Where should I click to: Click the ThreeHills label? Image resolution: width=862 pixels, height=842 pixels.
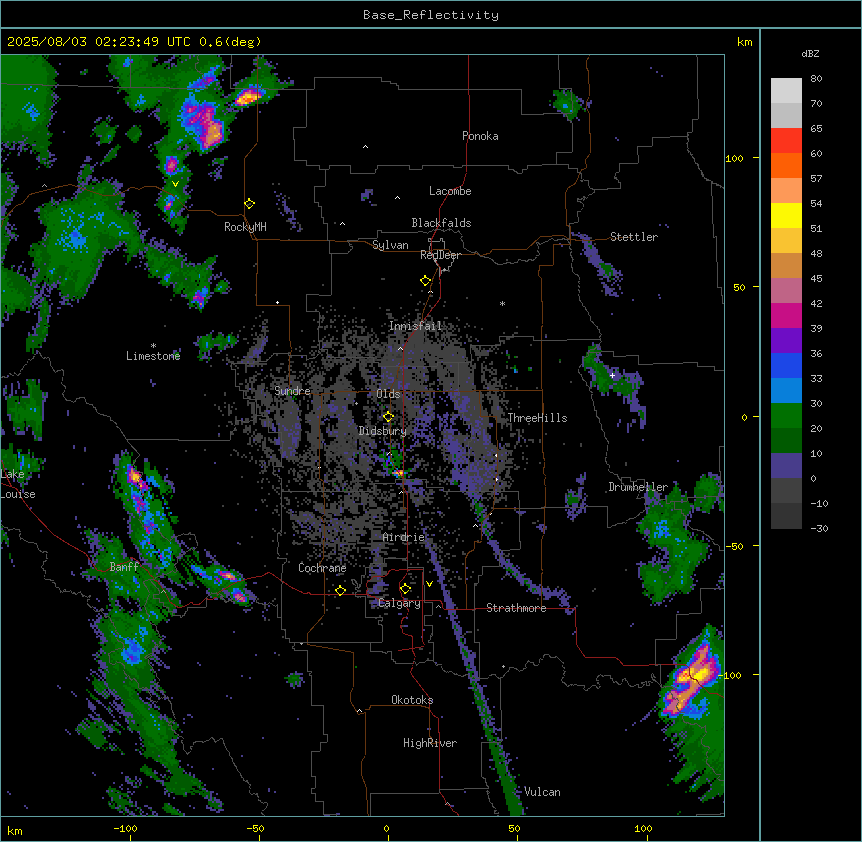click(x=537, y=418)
